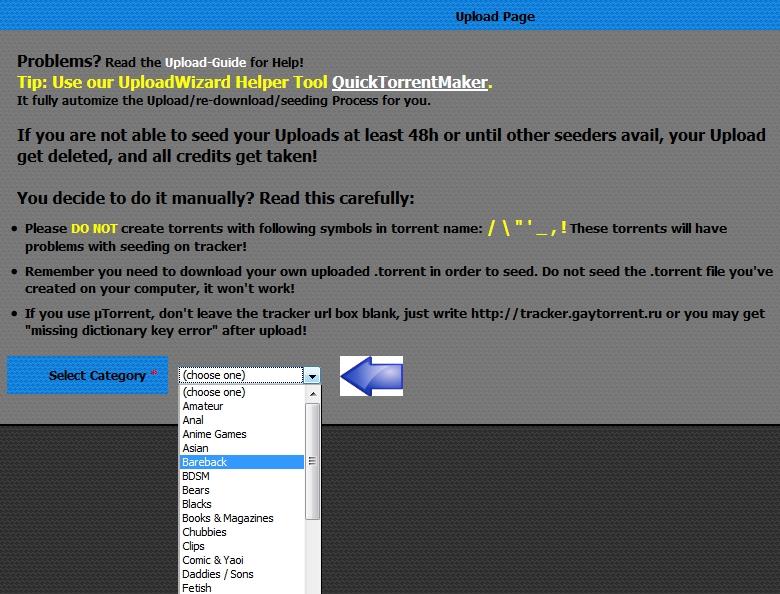Open the Upload-Guide help link
Screen dimensions: 780x594
(x=206, y=62)
